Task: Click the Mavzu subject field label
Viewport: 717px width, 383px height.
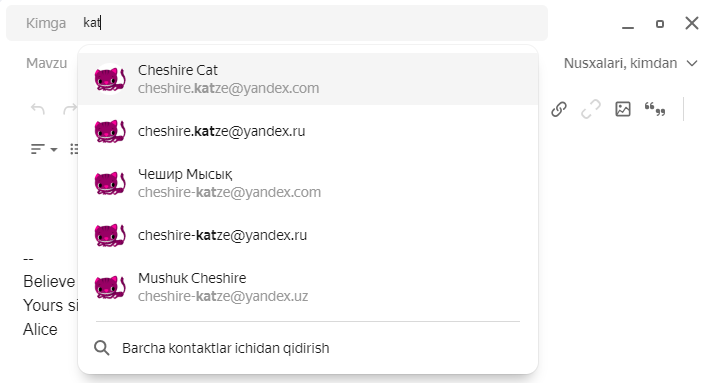Action: (x=47, y=63)
